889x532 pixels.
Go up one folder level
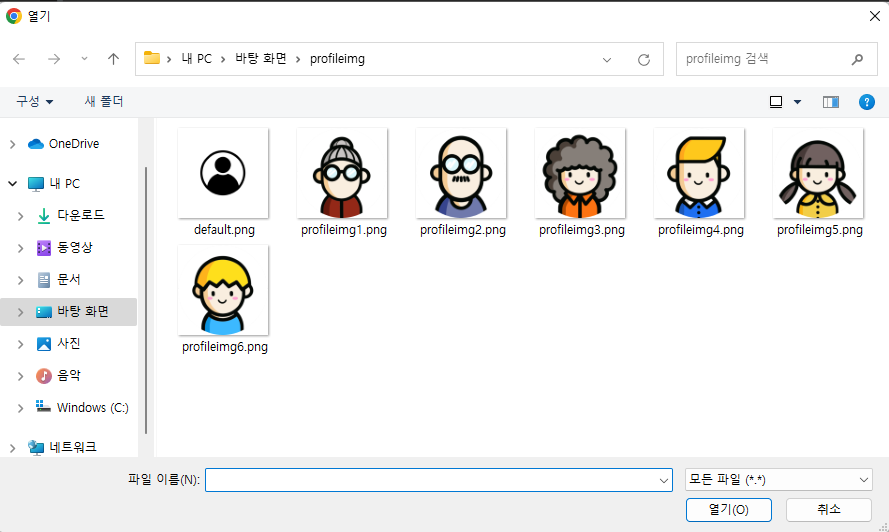[x=113, y=59]
